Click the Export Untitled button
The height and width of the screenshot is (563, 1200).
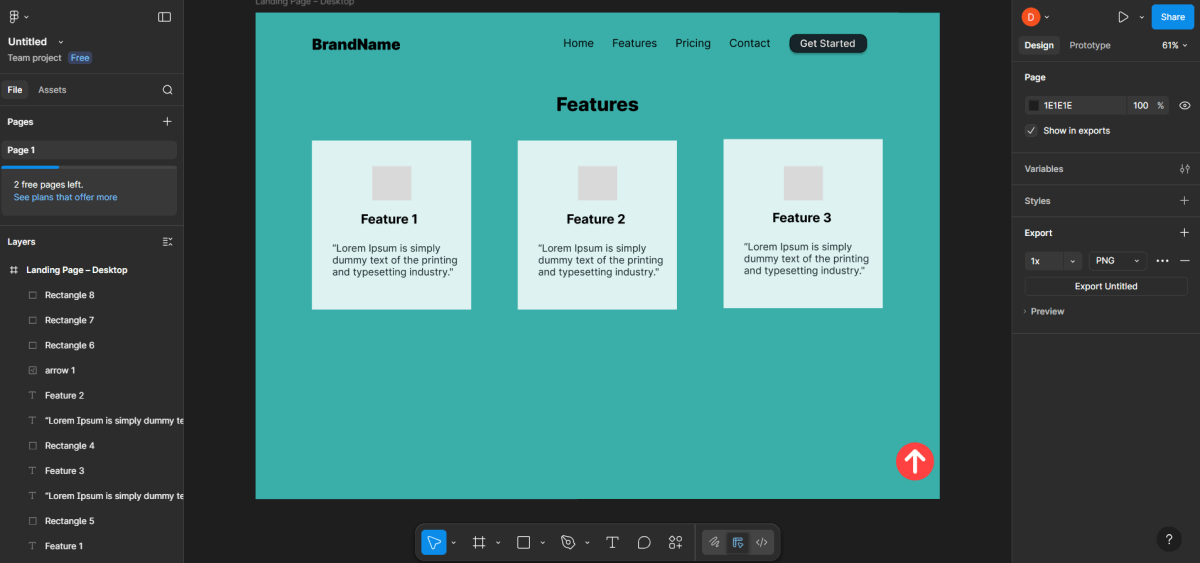coord(1105,286)
